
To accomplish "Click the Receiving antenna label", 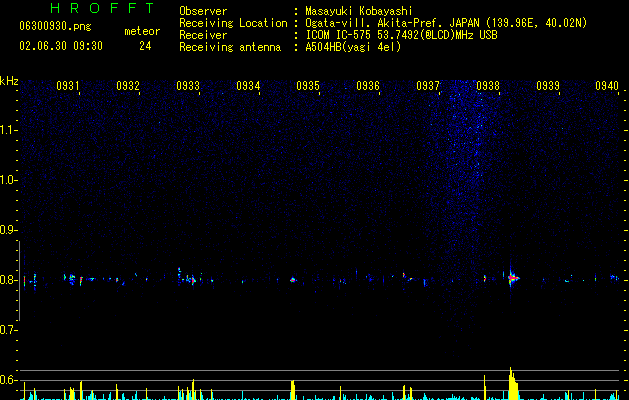I will point(230,47).
